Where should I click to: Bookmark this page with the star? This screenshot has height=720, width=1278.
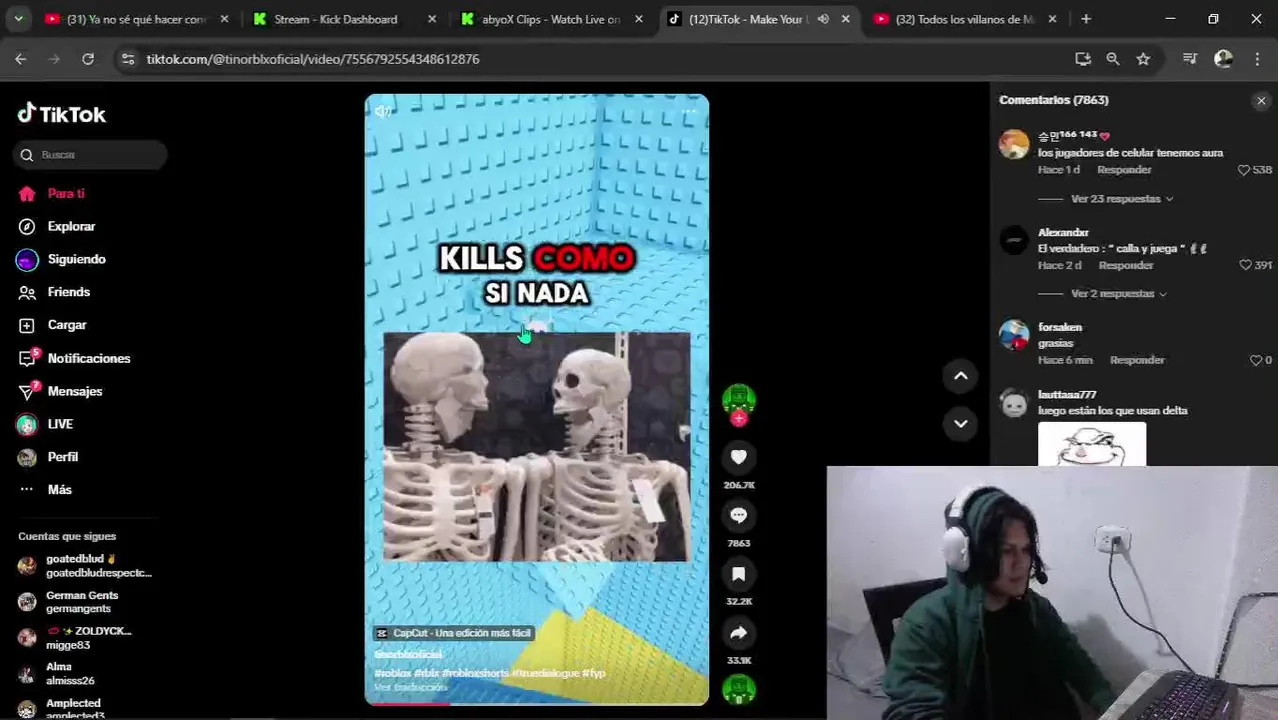[x=1143, y=59]
